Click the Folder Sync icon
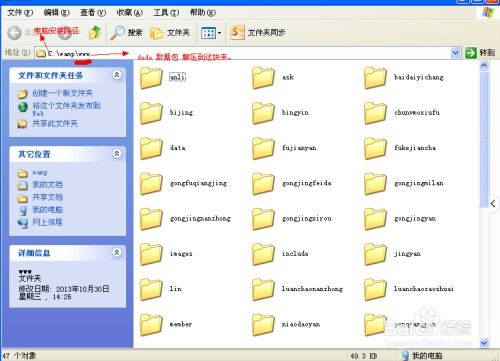 click(238, 33)
